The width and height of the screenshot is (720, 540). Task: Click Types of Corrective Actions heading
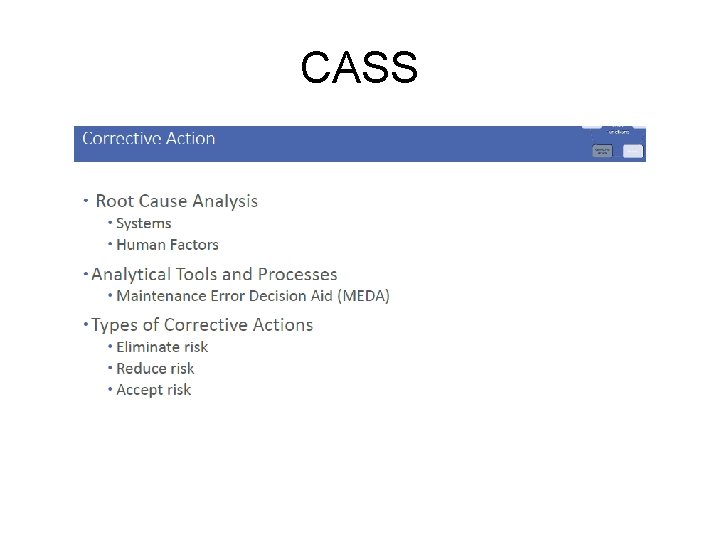pos(202,325)
